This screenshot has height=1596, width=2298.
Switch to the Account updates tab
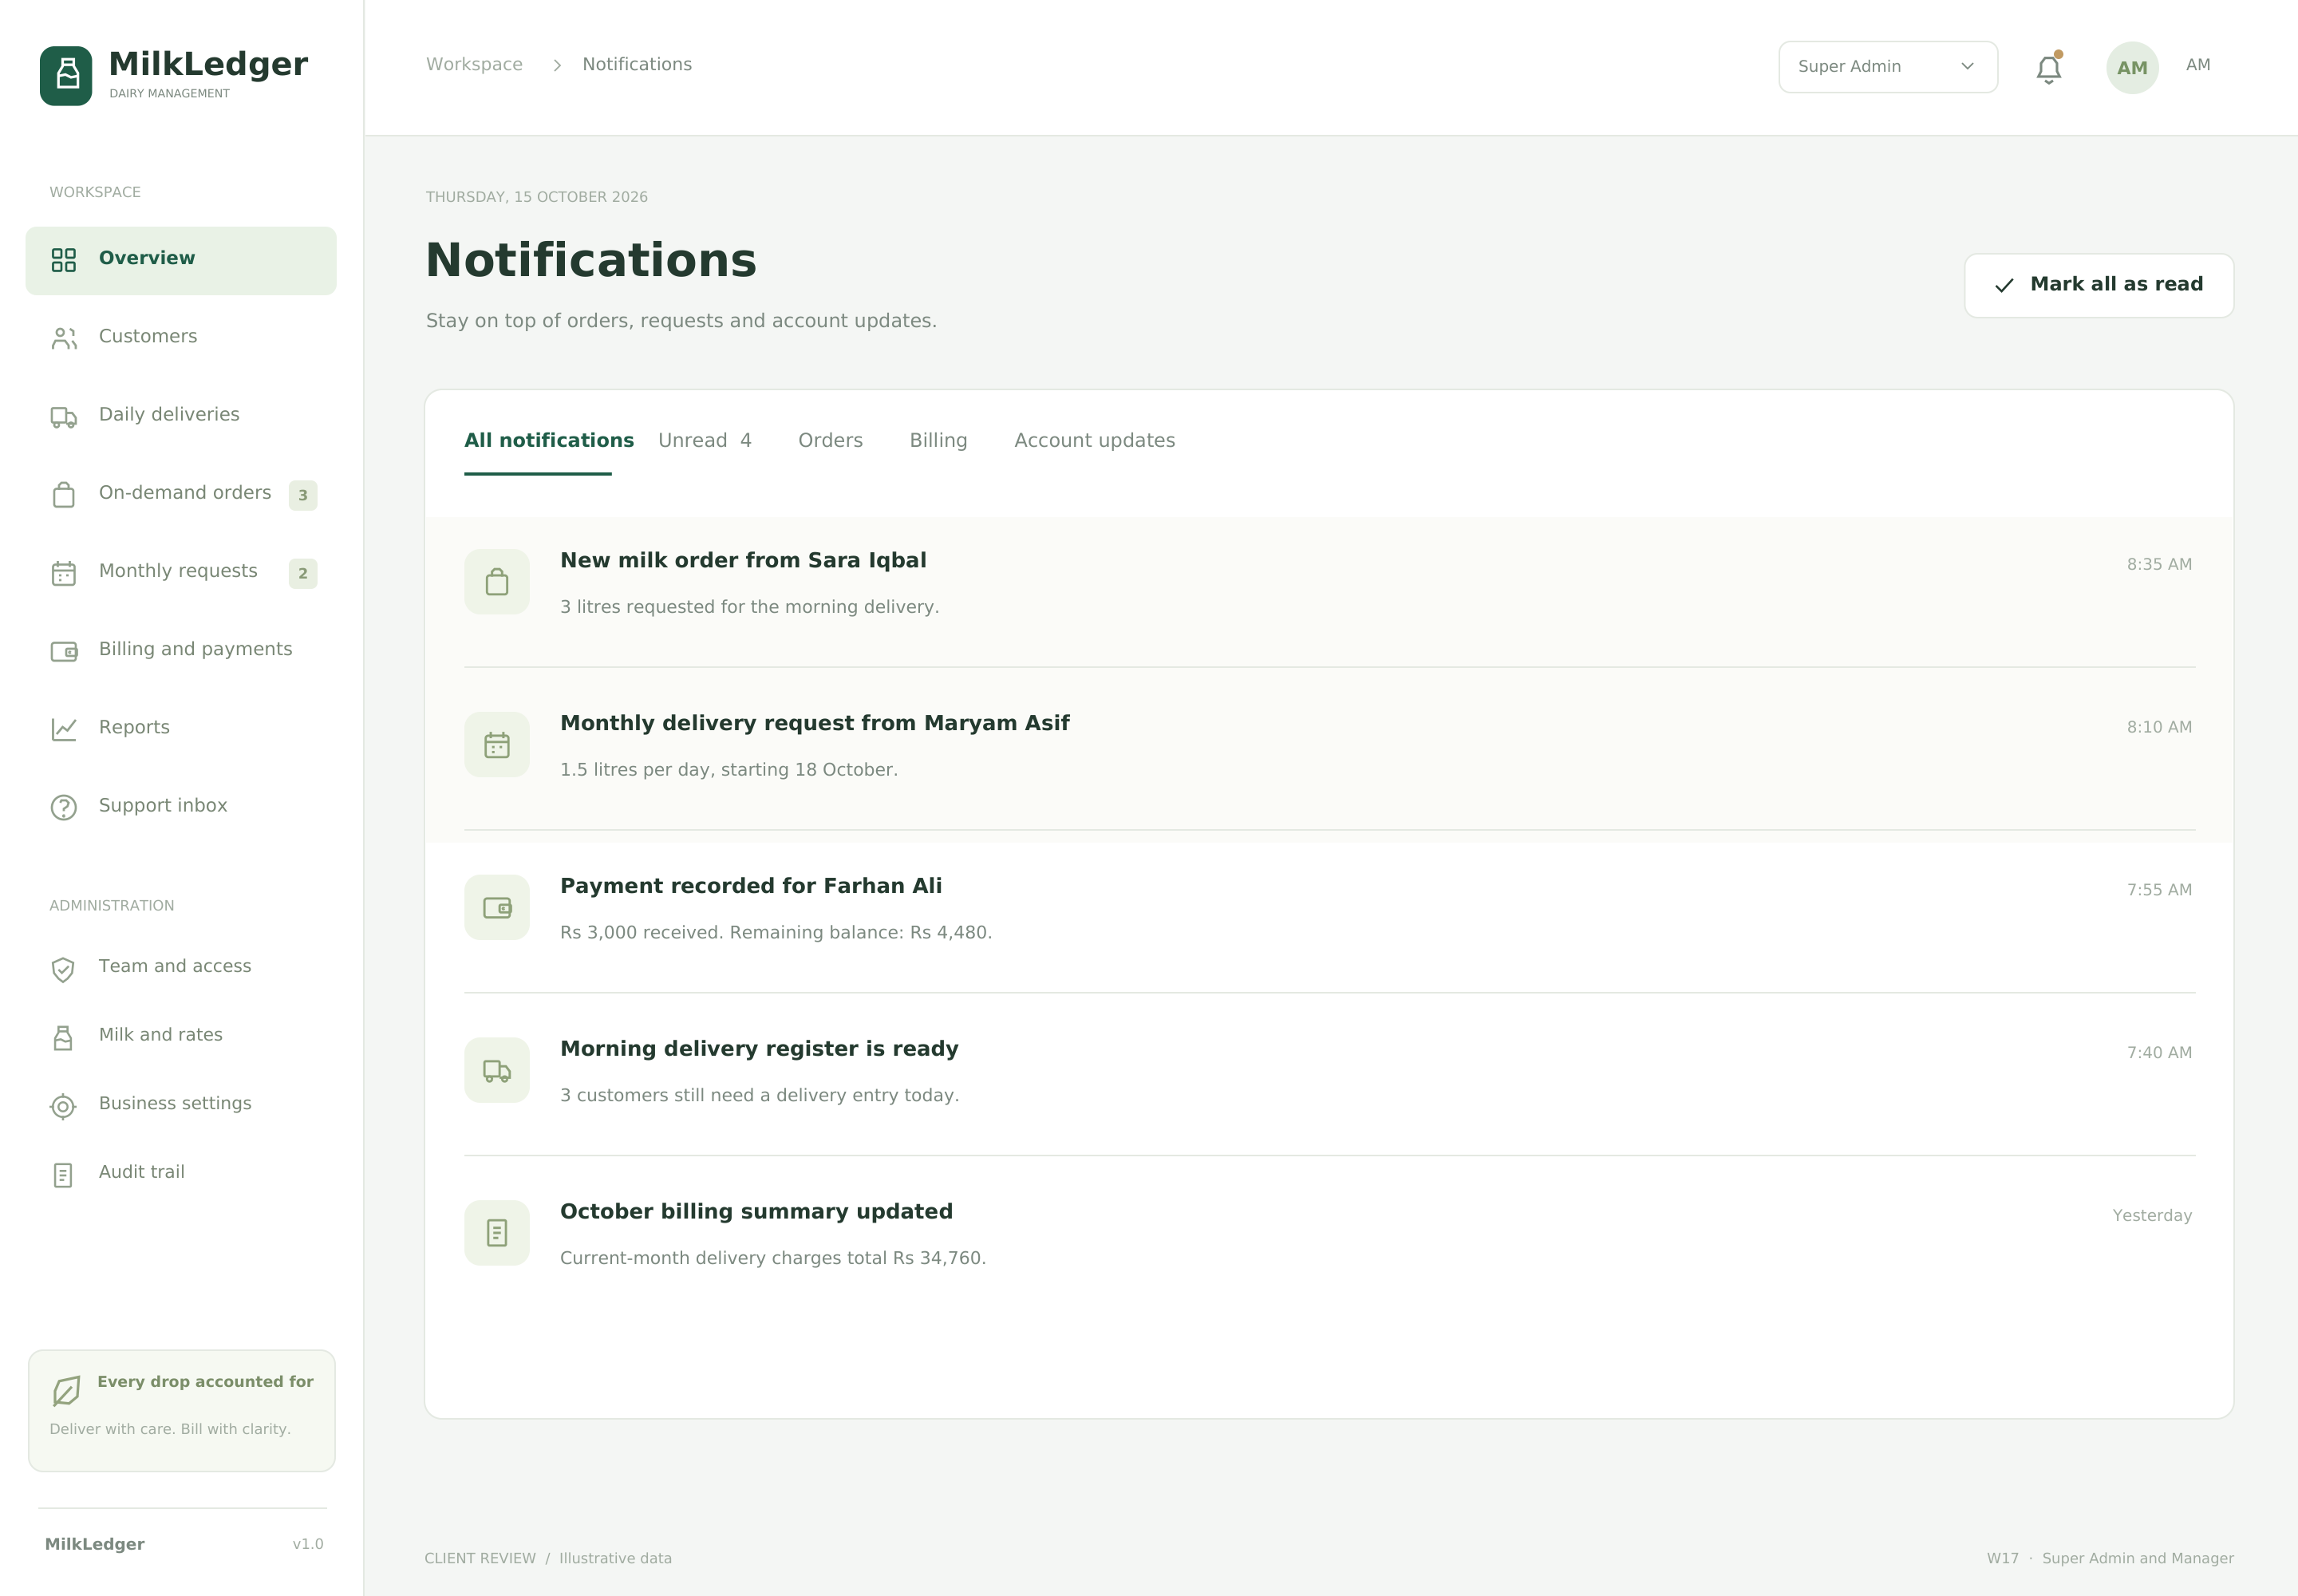click(x=1094, y=441)
